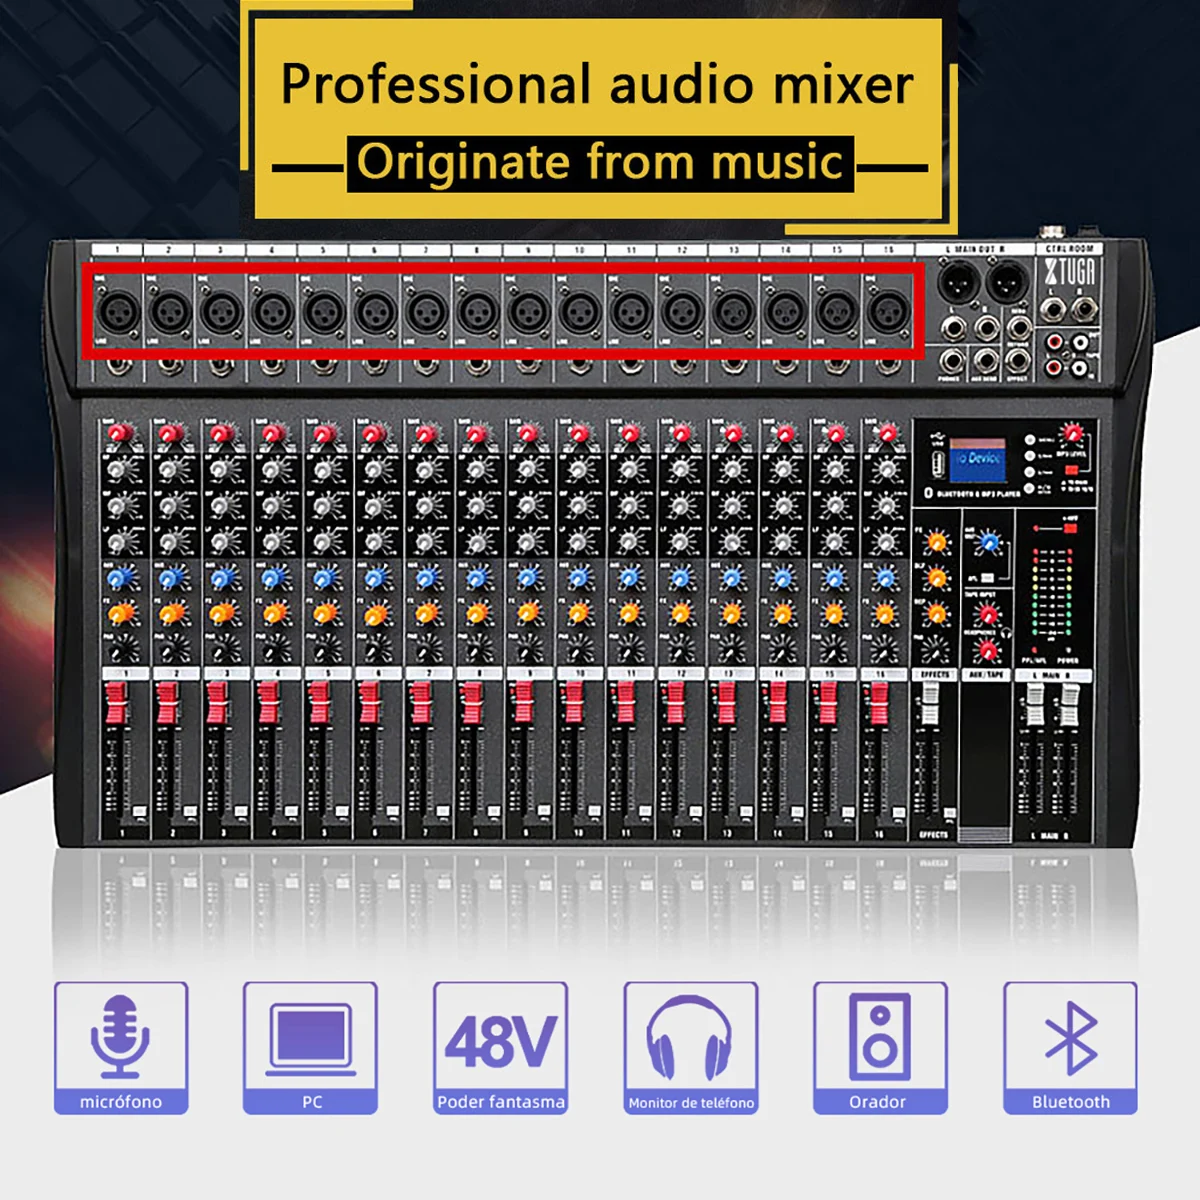
Task: Click channel 16 red fader cap
Action: click(x=878, y=703)
